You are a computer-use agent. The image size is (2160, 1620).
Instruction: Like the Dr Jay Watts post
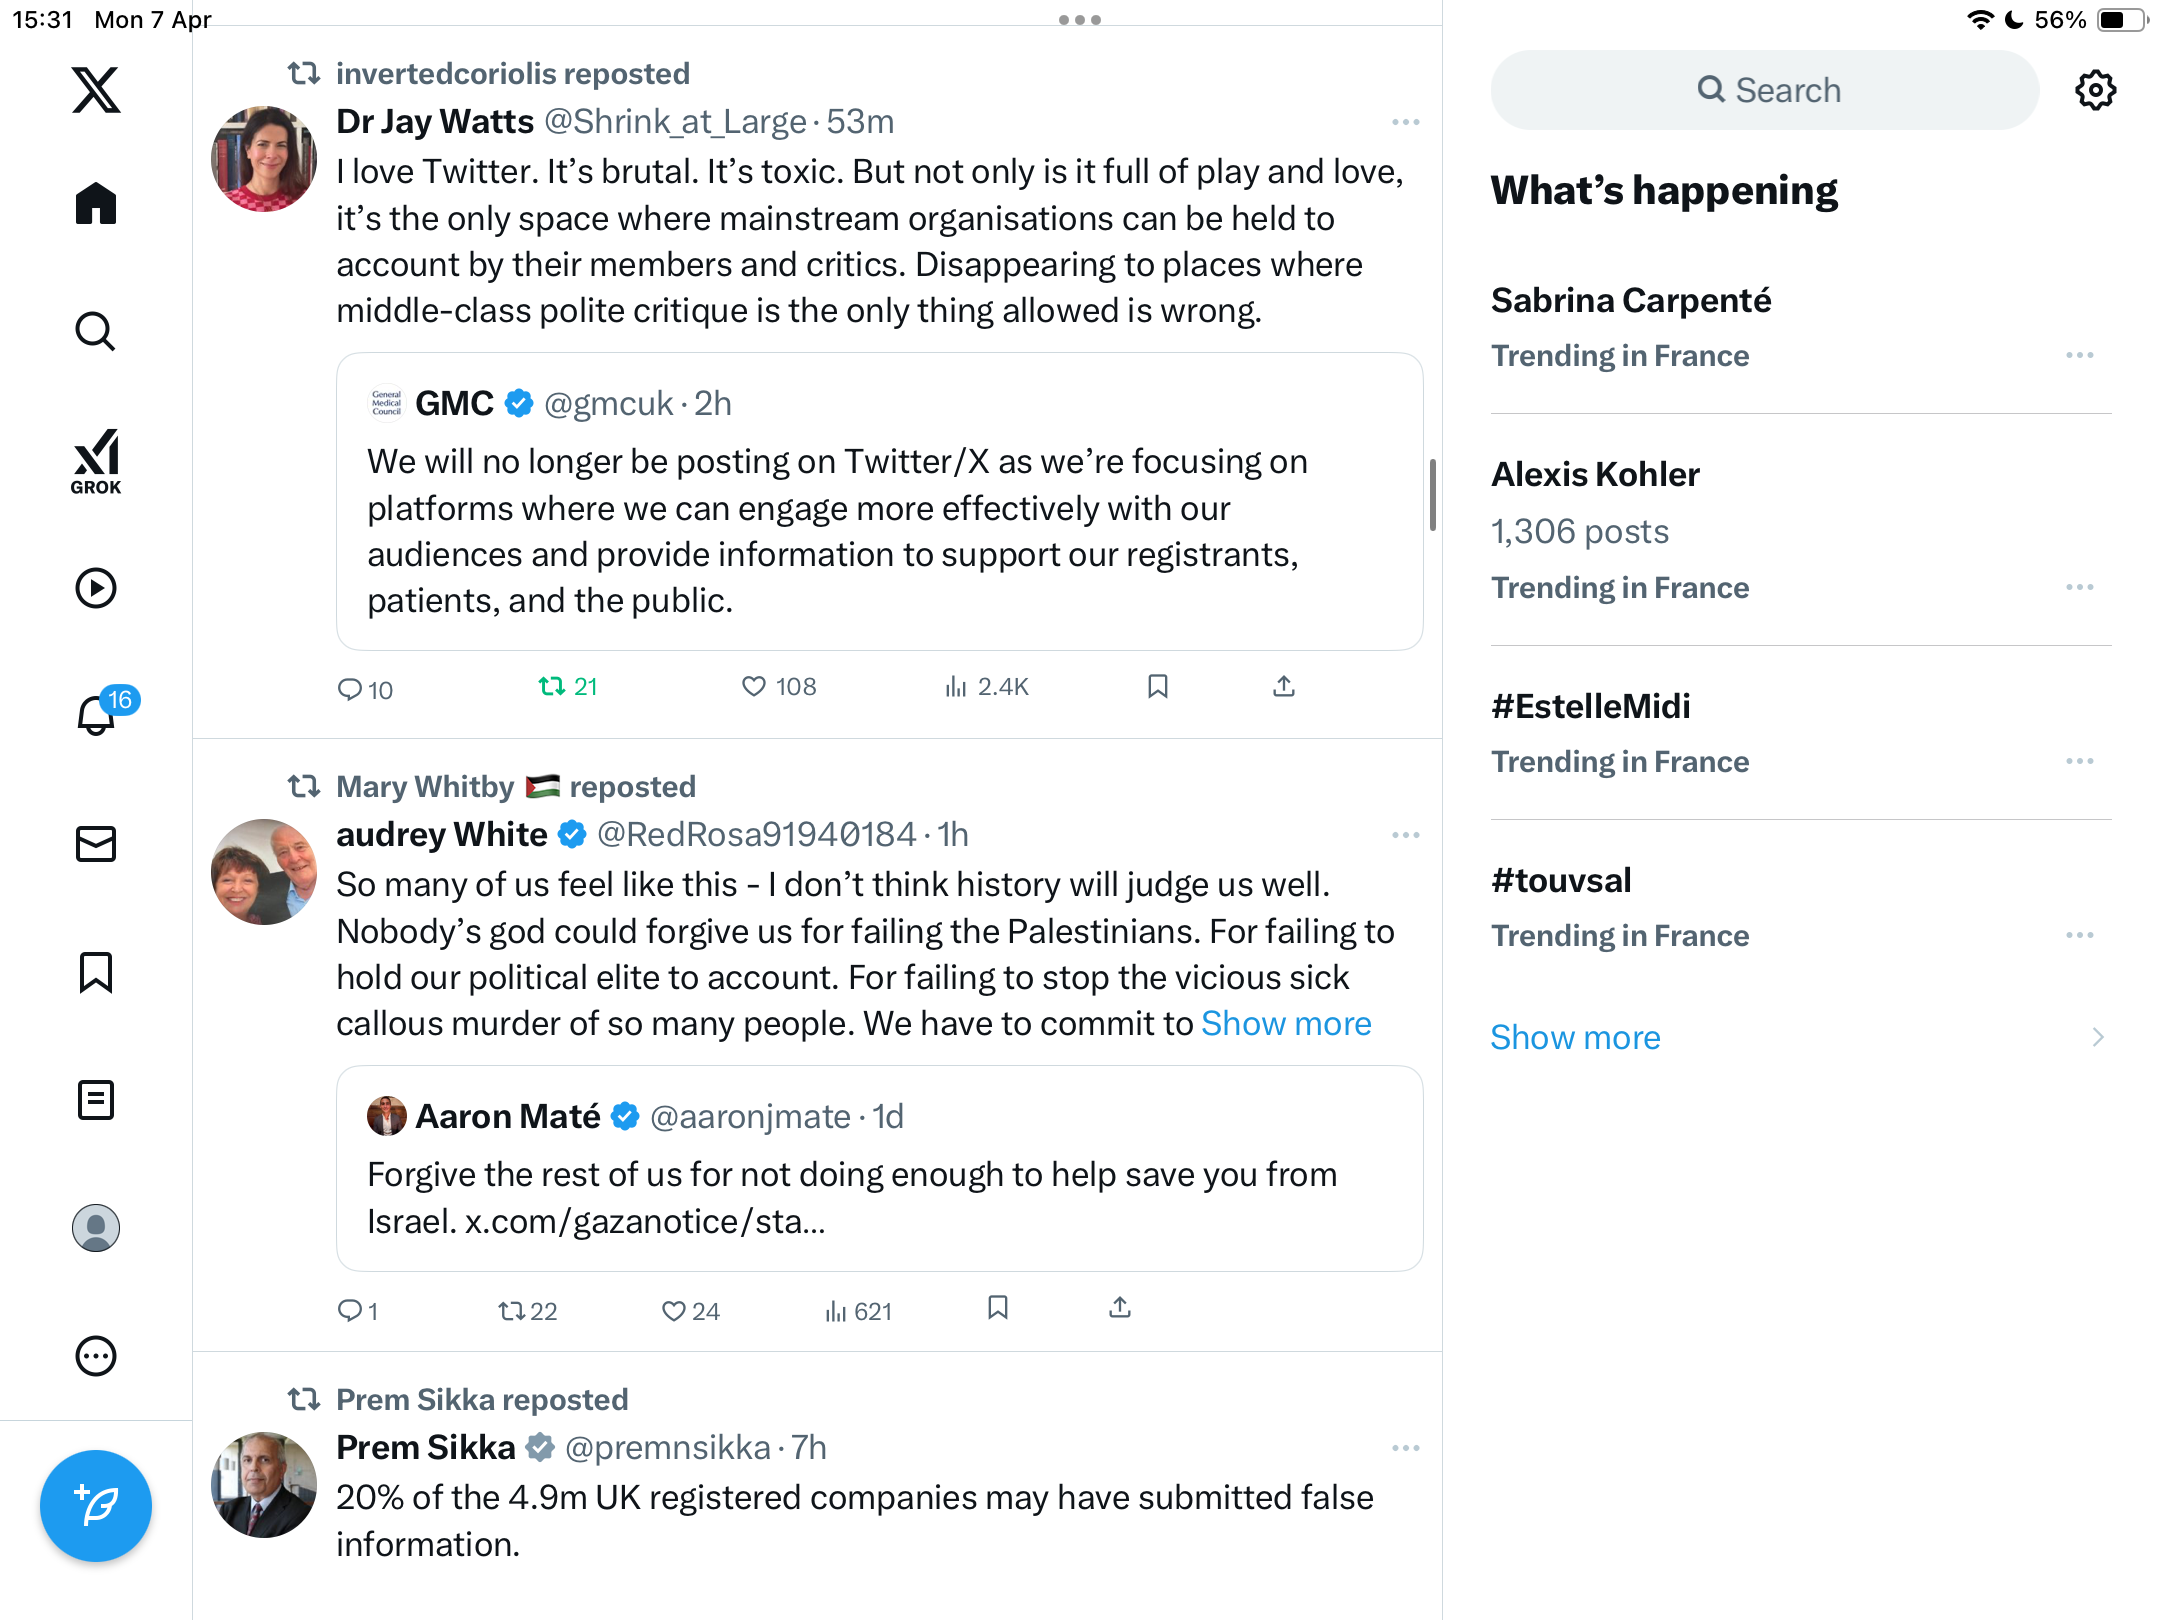[x=779, y=686]
